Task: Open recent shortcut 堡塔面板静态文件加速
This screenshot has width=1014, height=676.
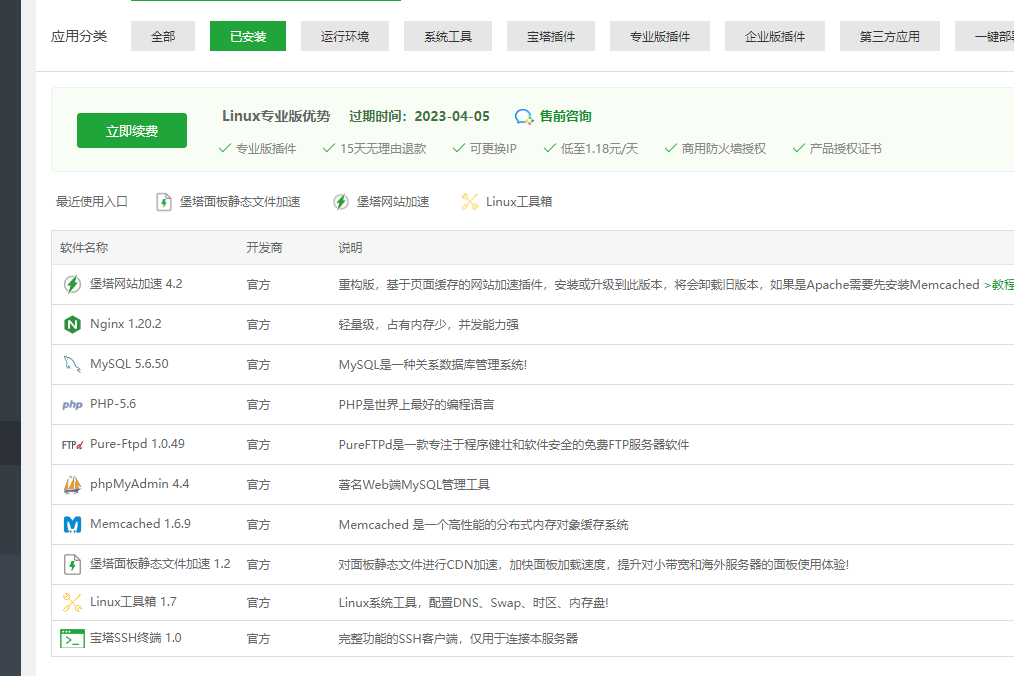Action: tap(240, 202)
